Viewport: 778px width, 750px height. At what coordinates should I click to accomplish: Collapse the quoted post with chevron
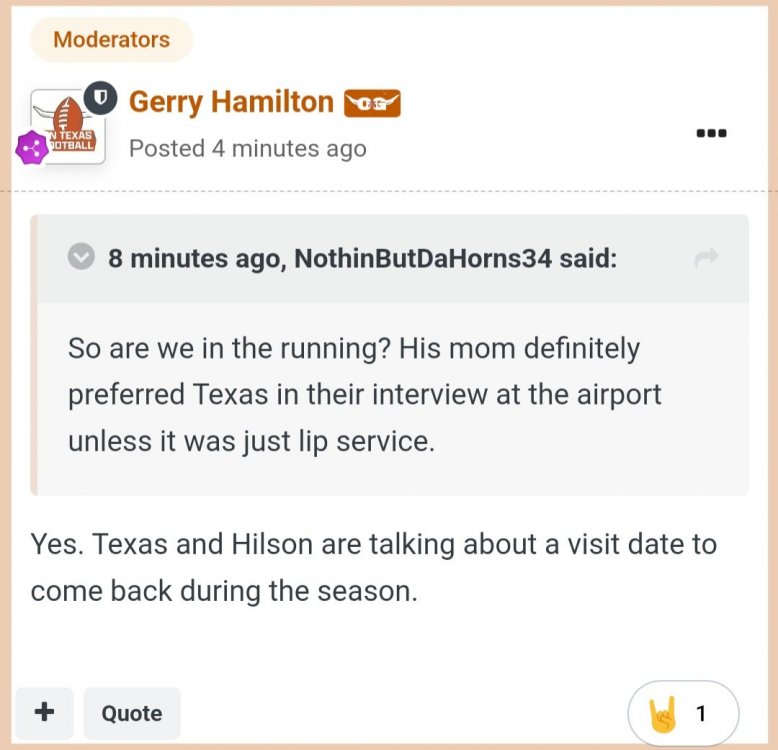point(81,258)
